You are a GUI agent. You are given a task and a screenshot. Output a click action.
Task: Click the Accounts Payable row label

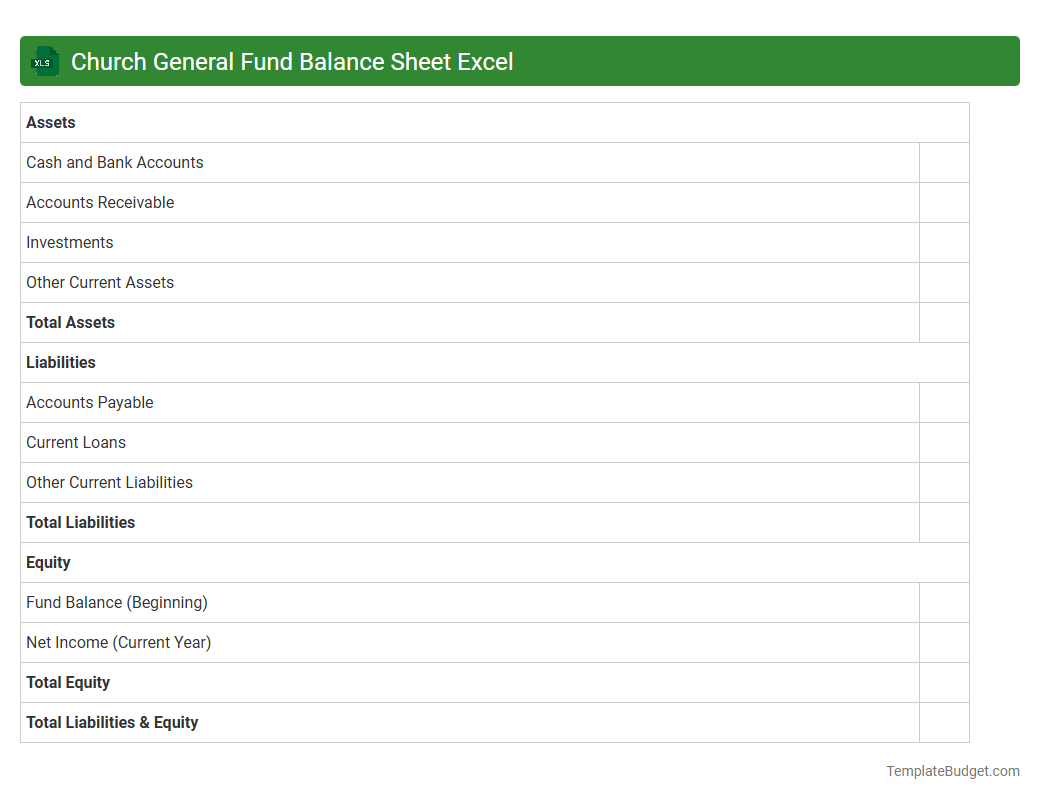click(x=89, y=402)
